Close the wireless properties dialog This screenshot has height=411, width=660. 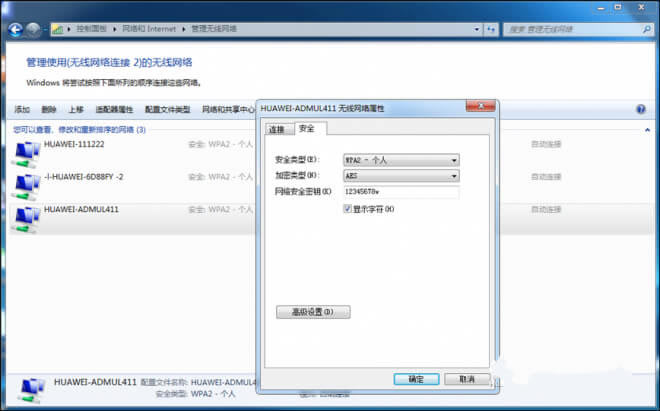[x=481, y=106]
